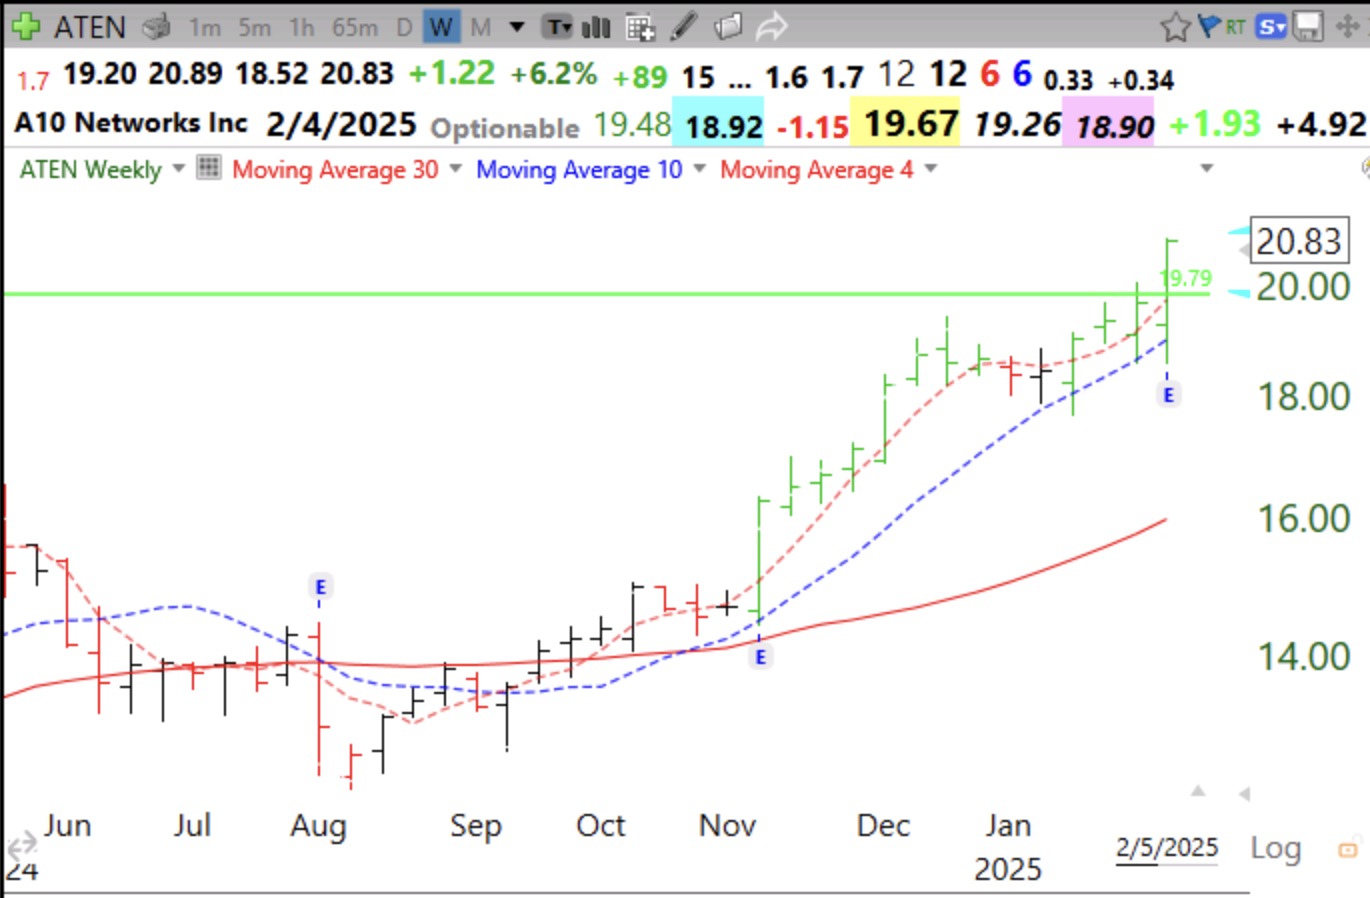Open the Moving Average 30 dropdown

(x=455, y=170)
